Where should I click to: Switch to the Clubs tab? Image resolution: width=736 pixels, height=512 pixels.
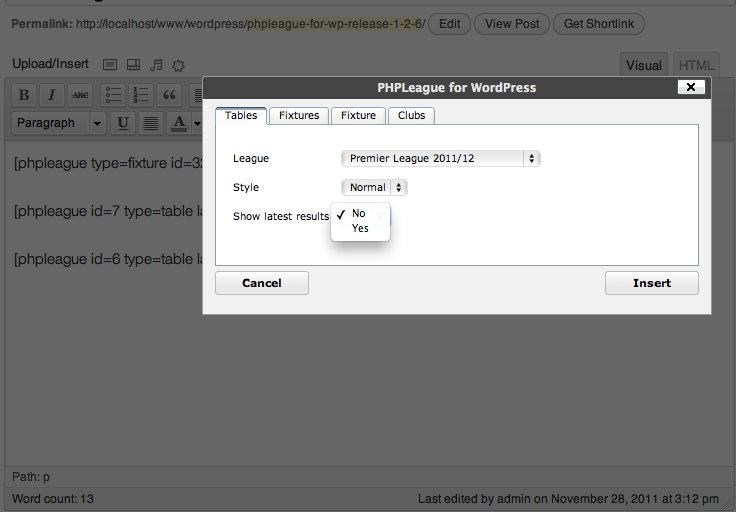click(x=411, y=115)
